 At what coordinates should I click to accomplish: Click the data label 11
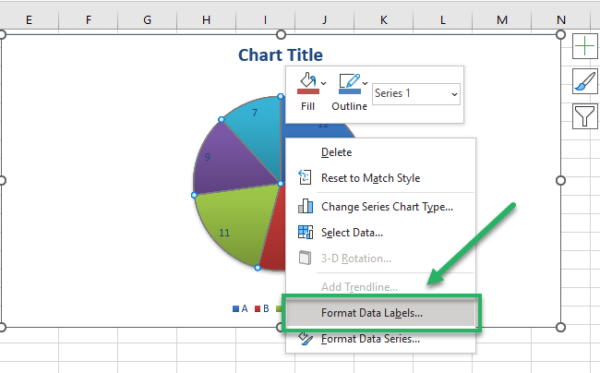(224, 233)
